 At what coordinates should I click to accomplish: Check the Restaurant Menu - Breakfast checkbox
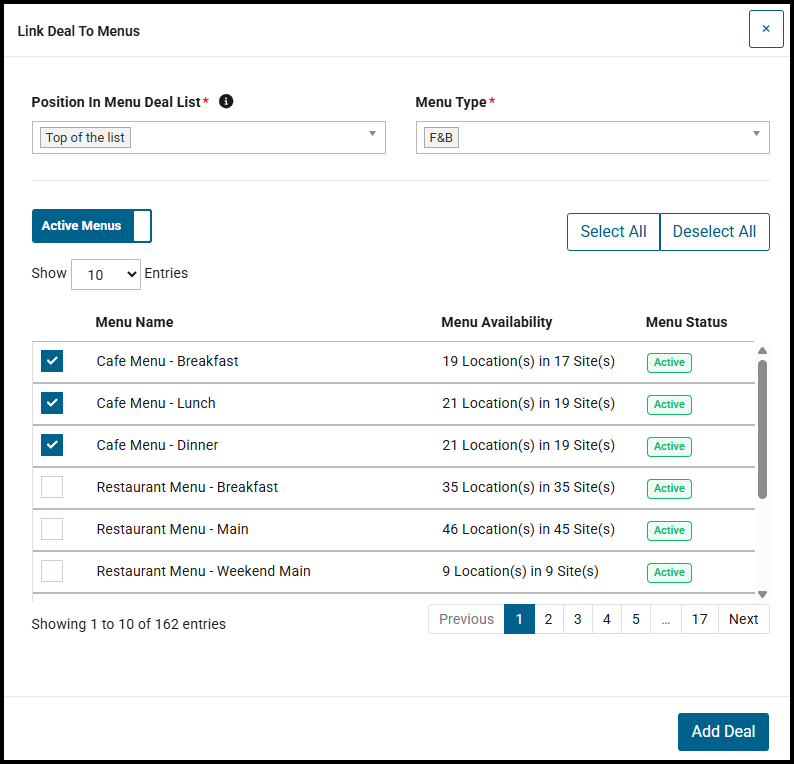coord(52,487)
